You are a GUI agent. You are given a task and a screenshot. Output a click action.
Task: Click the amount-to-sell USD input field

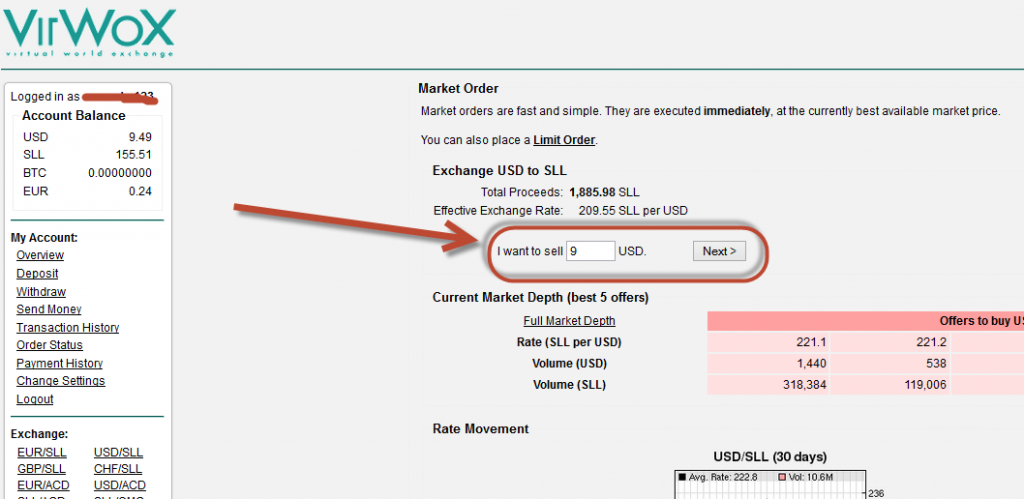[x=590, y=251]
